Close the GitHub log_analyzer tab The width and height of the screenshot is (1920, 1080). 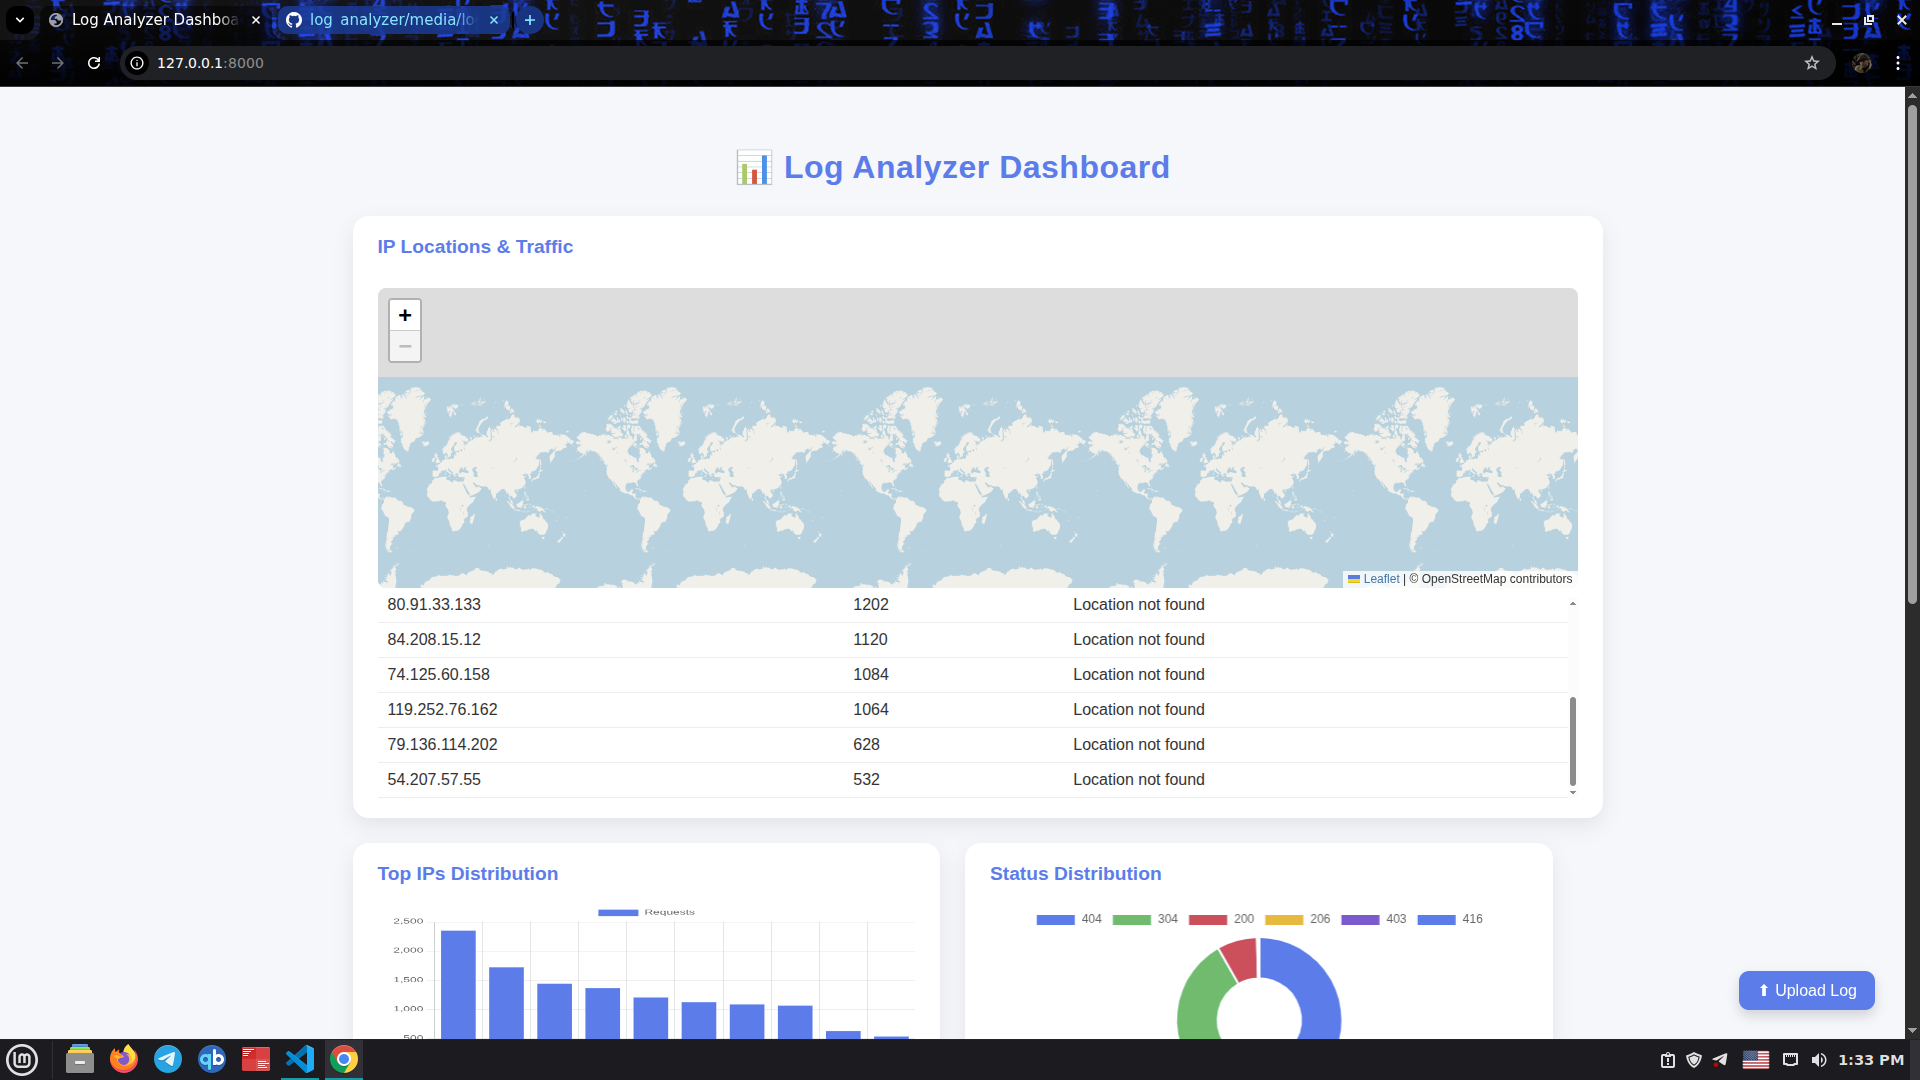point(494,20)
